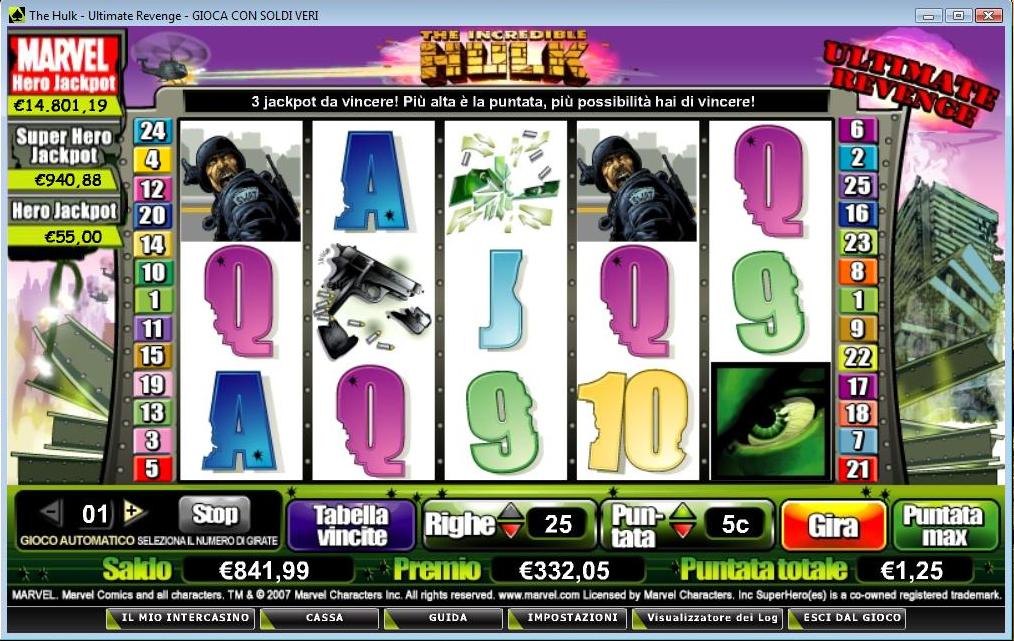Decrease the auto-spin count with the left arrow
This screenshot has width=1014, height=641.
point(50,513)
